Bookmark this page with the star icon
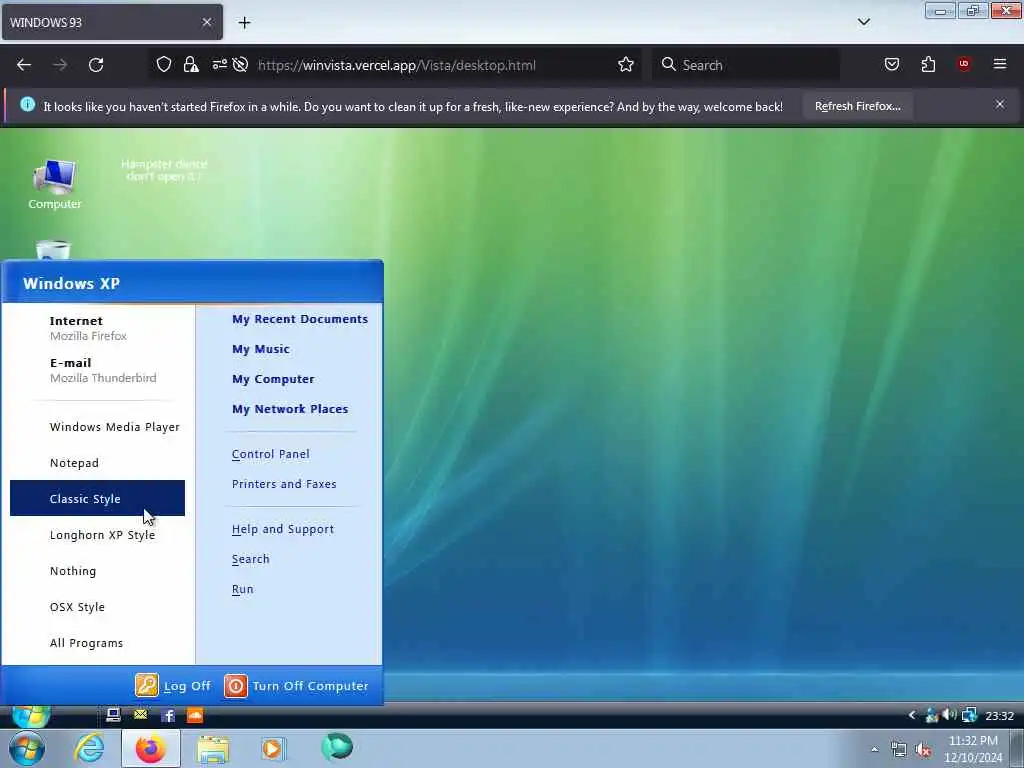 (x=626, y=65)
